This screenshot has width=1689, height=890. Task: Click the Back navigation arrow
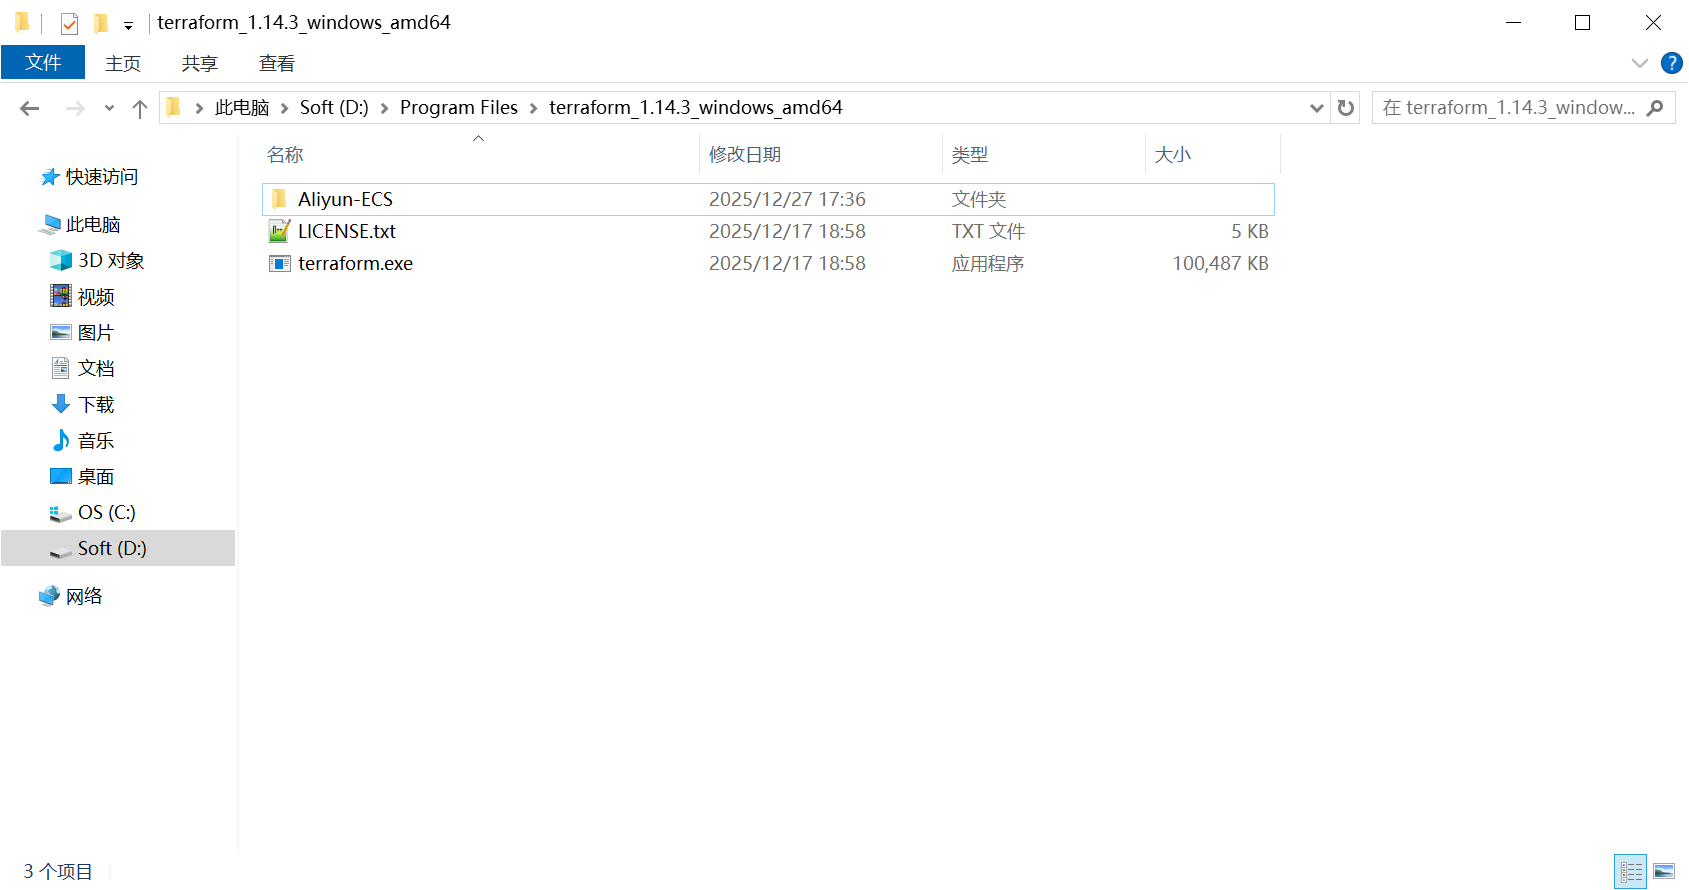click(30, 108)
